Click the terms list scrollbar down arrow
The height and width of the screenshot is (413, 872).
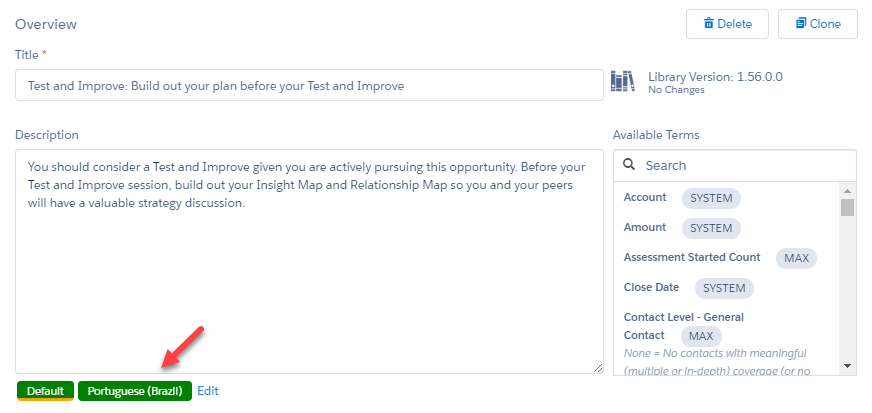pyautogui.click(x=847, y=365)
